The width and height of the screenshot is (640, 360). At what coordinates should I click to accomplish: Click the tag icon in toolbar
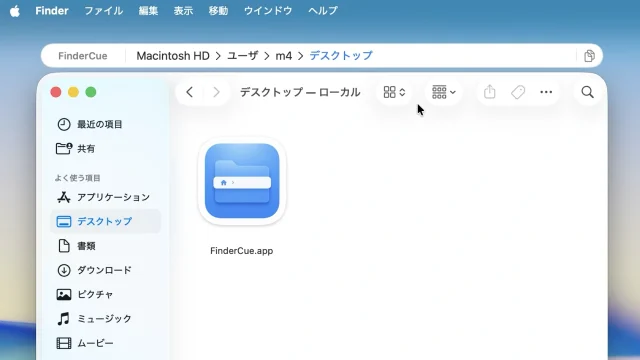518,92
